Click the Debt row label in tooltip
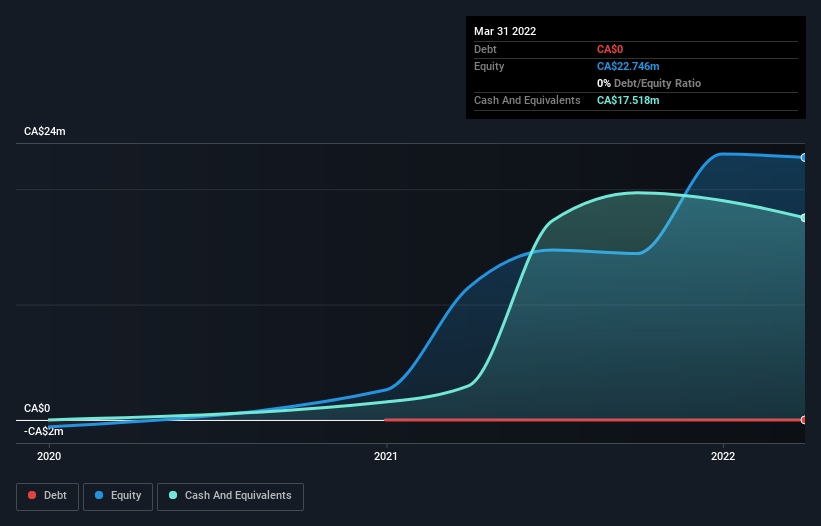Image resolution: width=821 pixels, height=526 pixels. pos(485,49)
